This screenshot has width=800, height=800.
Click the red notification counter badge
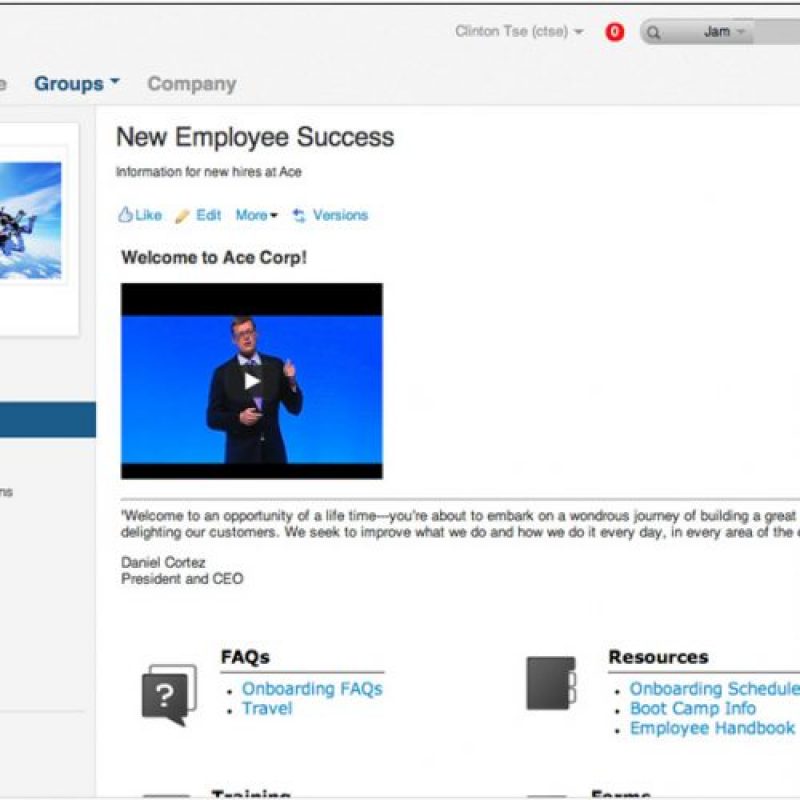point(614,32)
